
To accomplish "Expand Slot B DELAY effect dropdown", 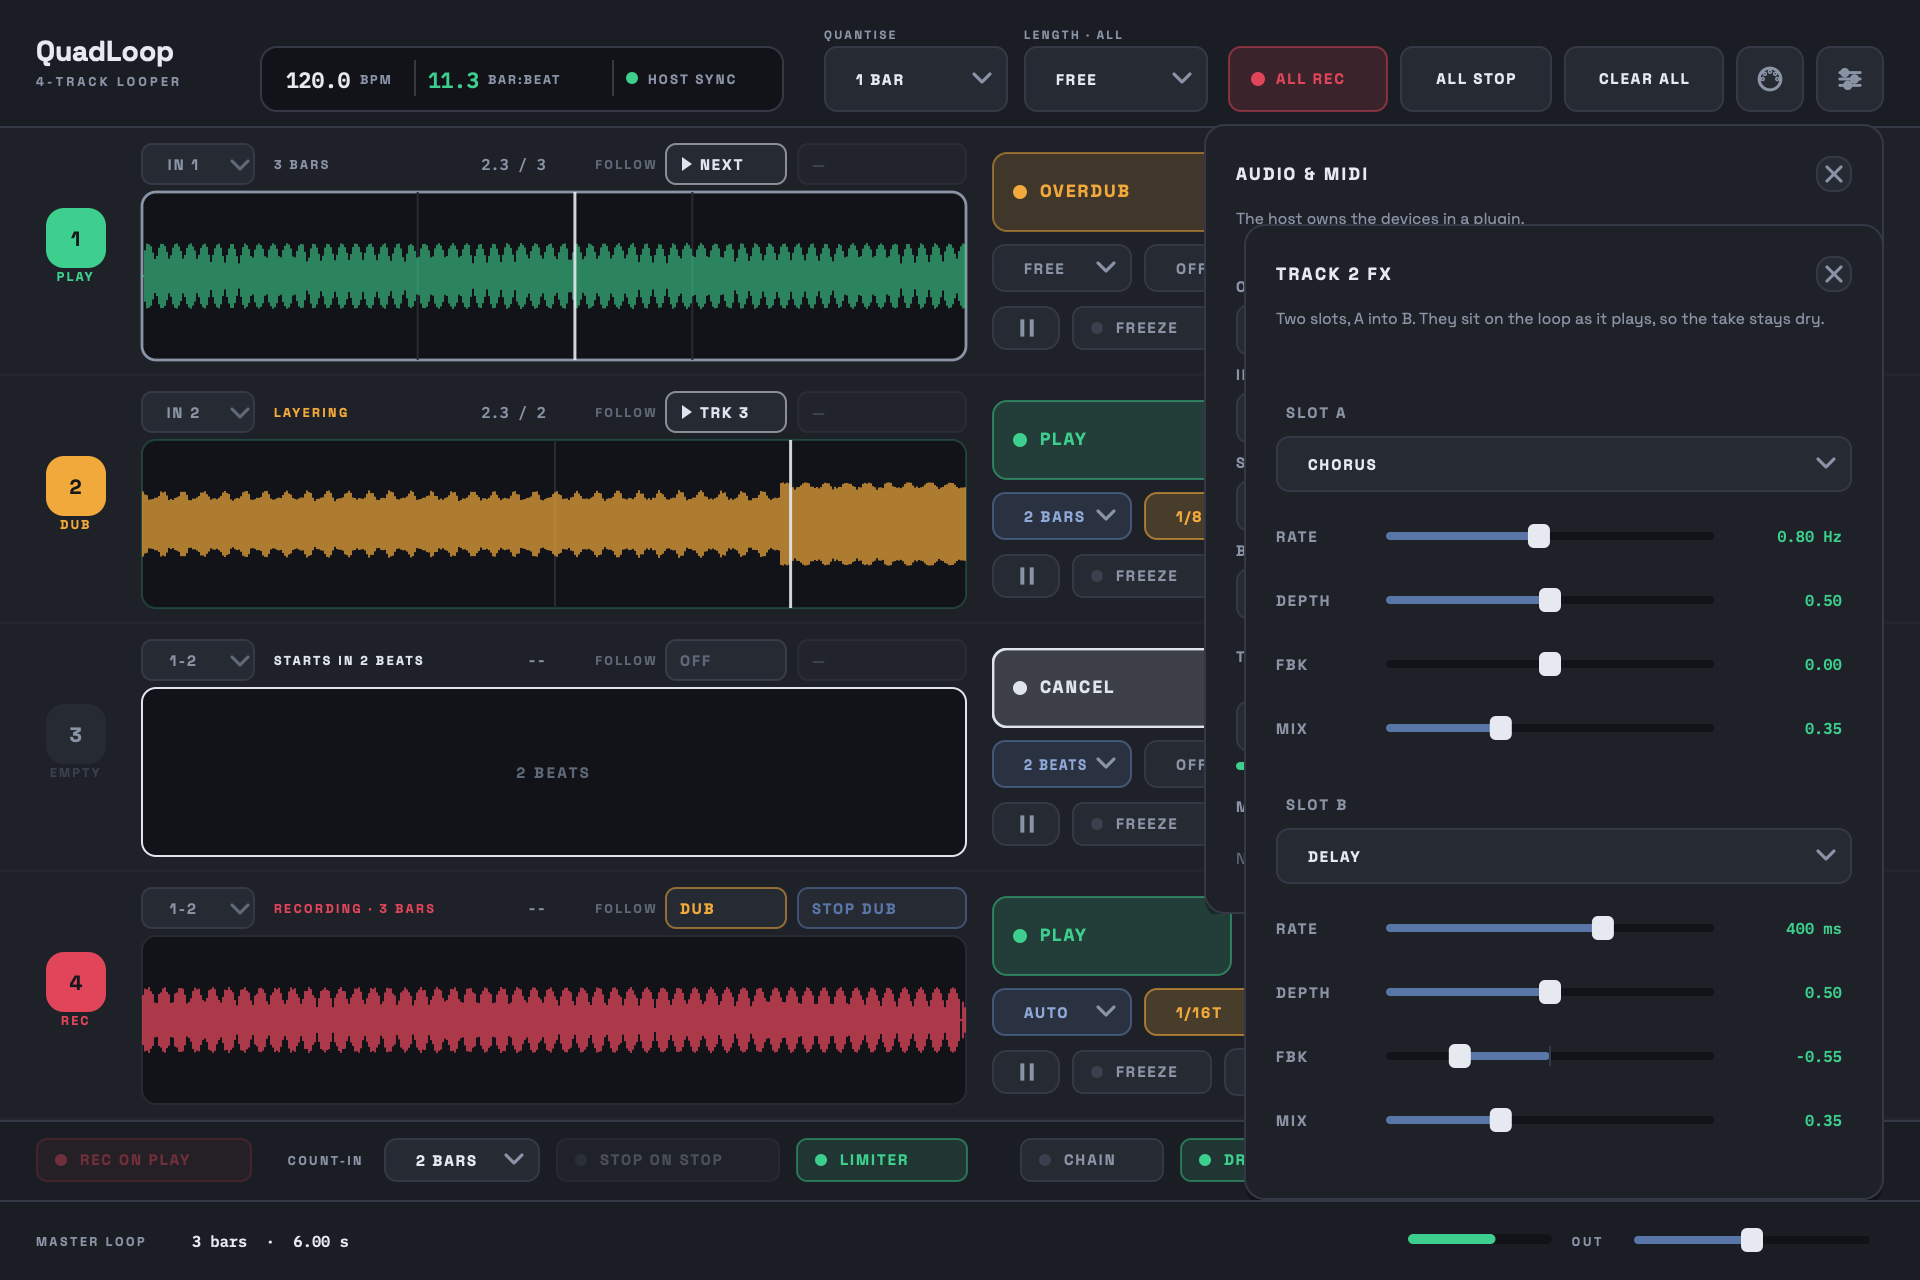I will coord(1563,856).
